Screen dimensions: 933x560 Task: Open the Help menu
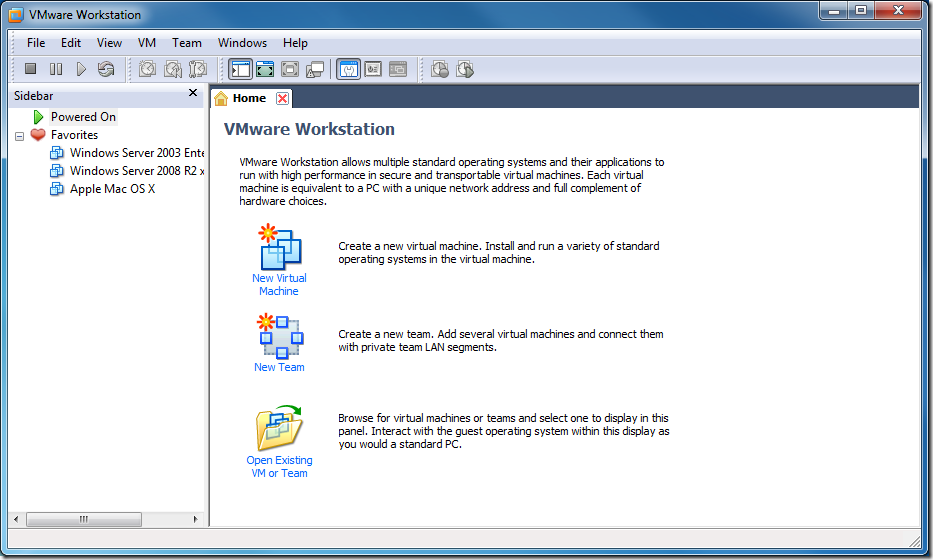pos(295,43)
